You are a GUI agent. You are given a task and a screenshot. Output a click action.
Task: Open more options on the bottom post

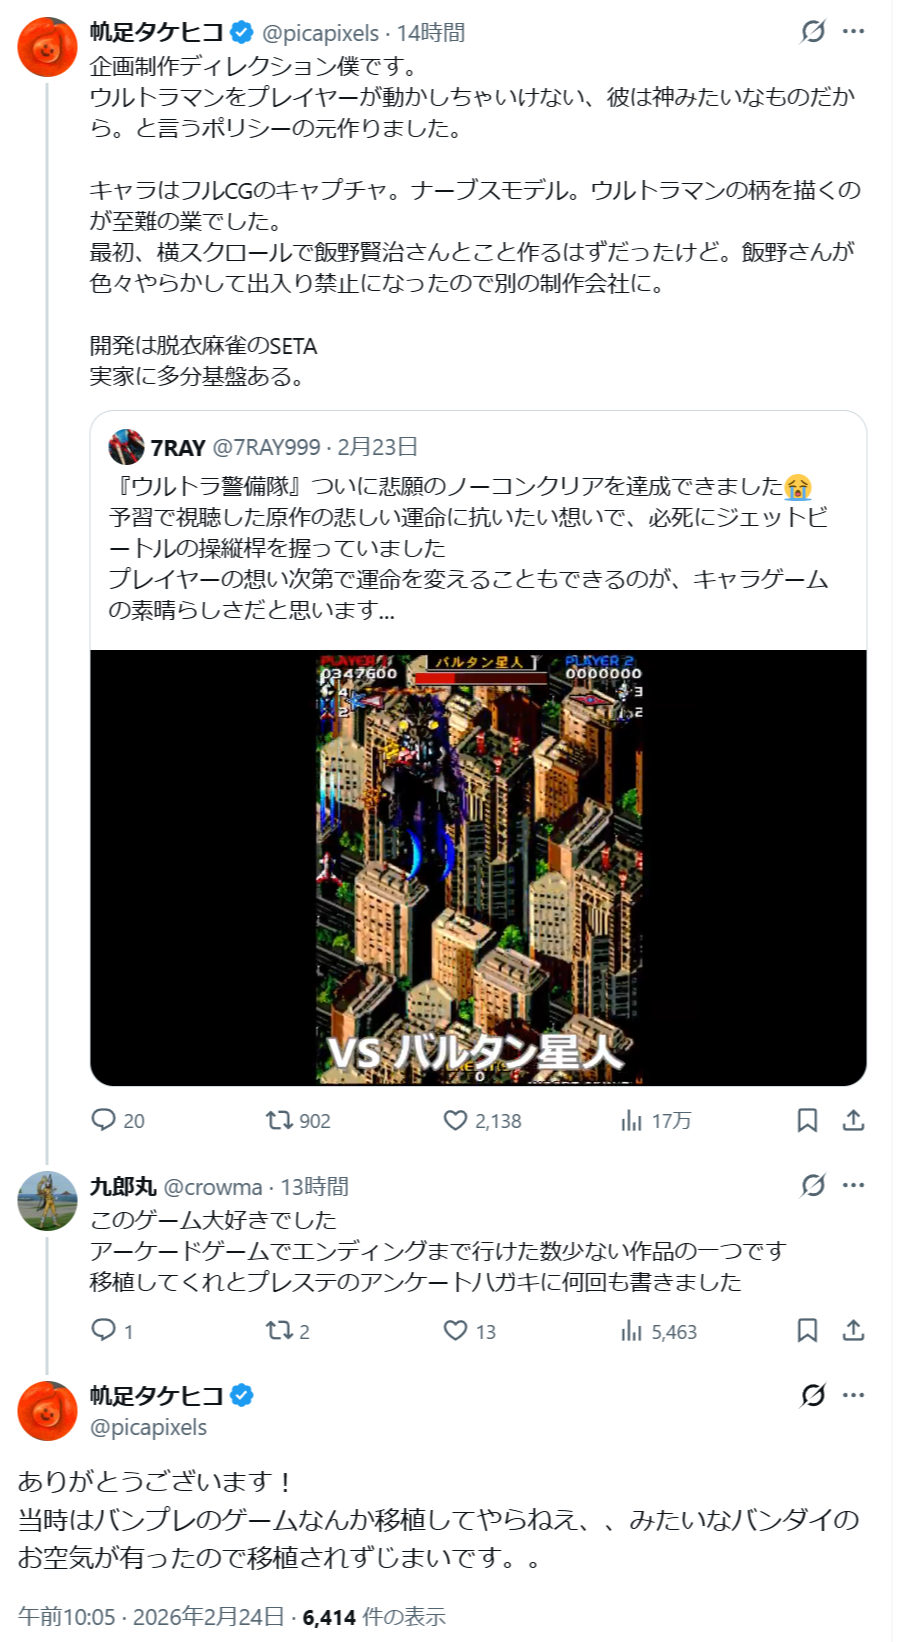click(x=853, y=1395)
